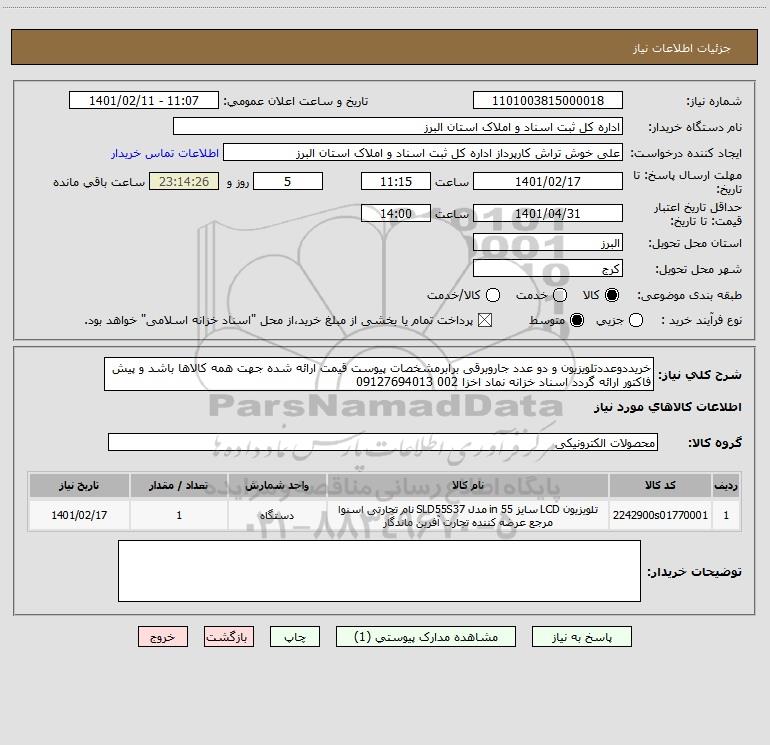Click the گروه کالا field محصولات الکترونیکی
This screenshot has height=745, width=770.
pyautogui.click(x=383, y=442)
